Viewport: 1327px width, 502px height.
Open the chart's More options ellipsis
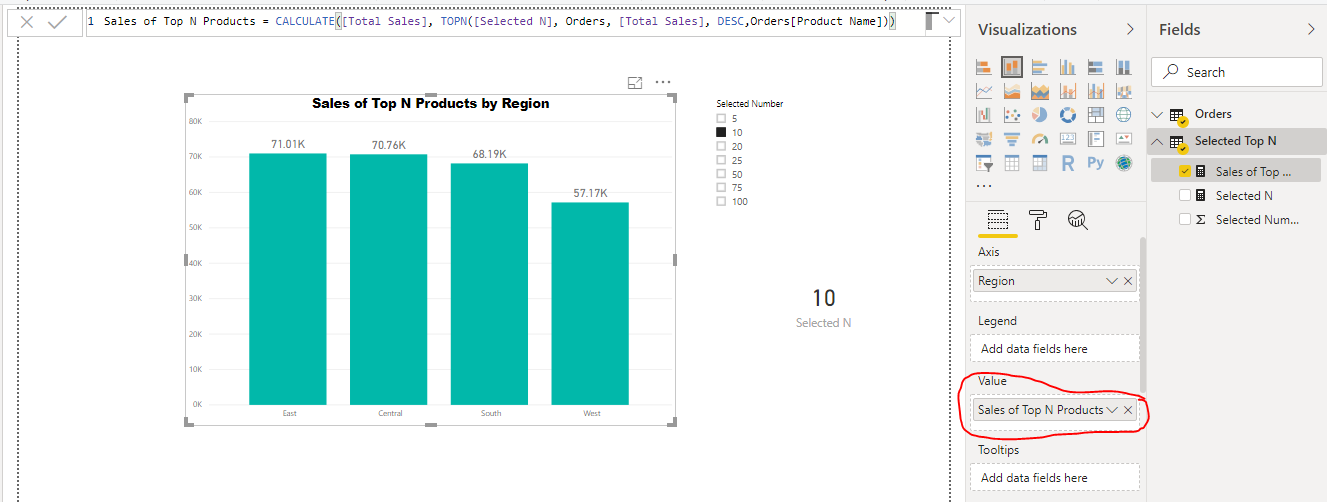(663, 82)
